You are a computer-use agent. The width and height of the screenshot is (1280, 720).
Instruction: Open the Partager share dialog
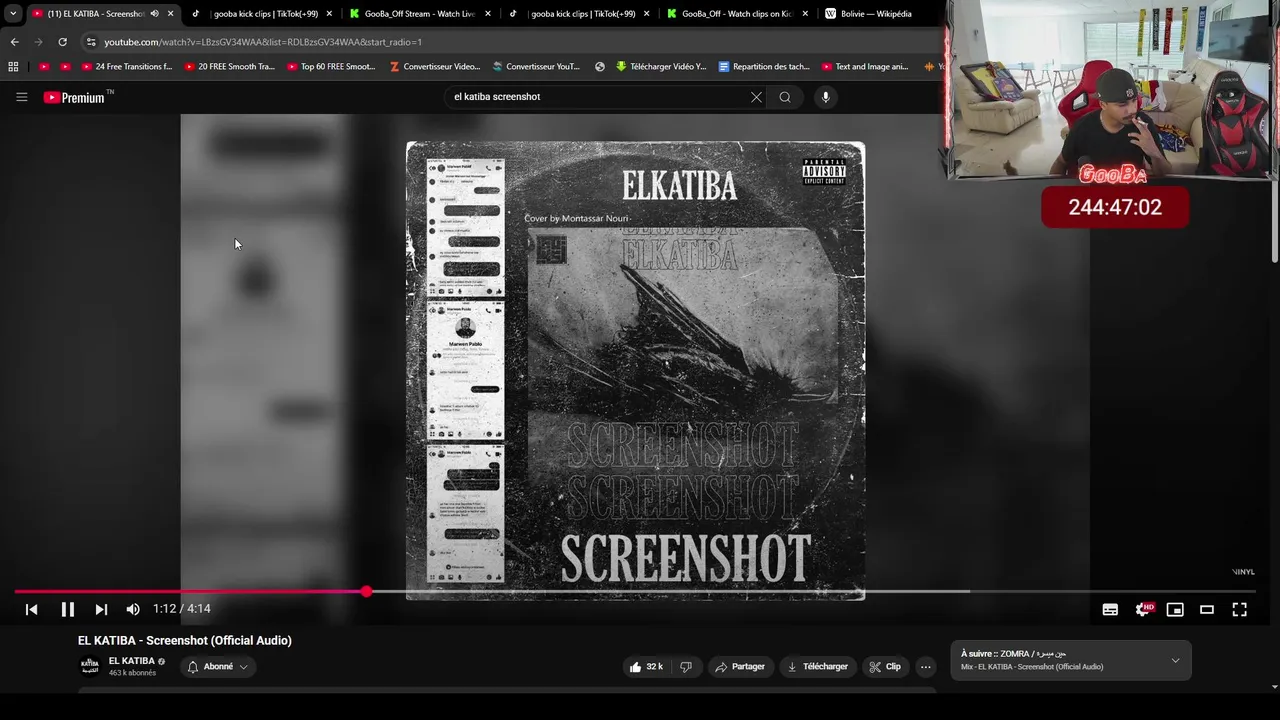(740, 667)
